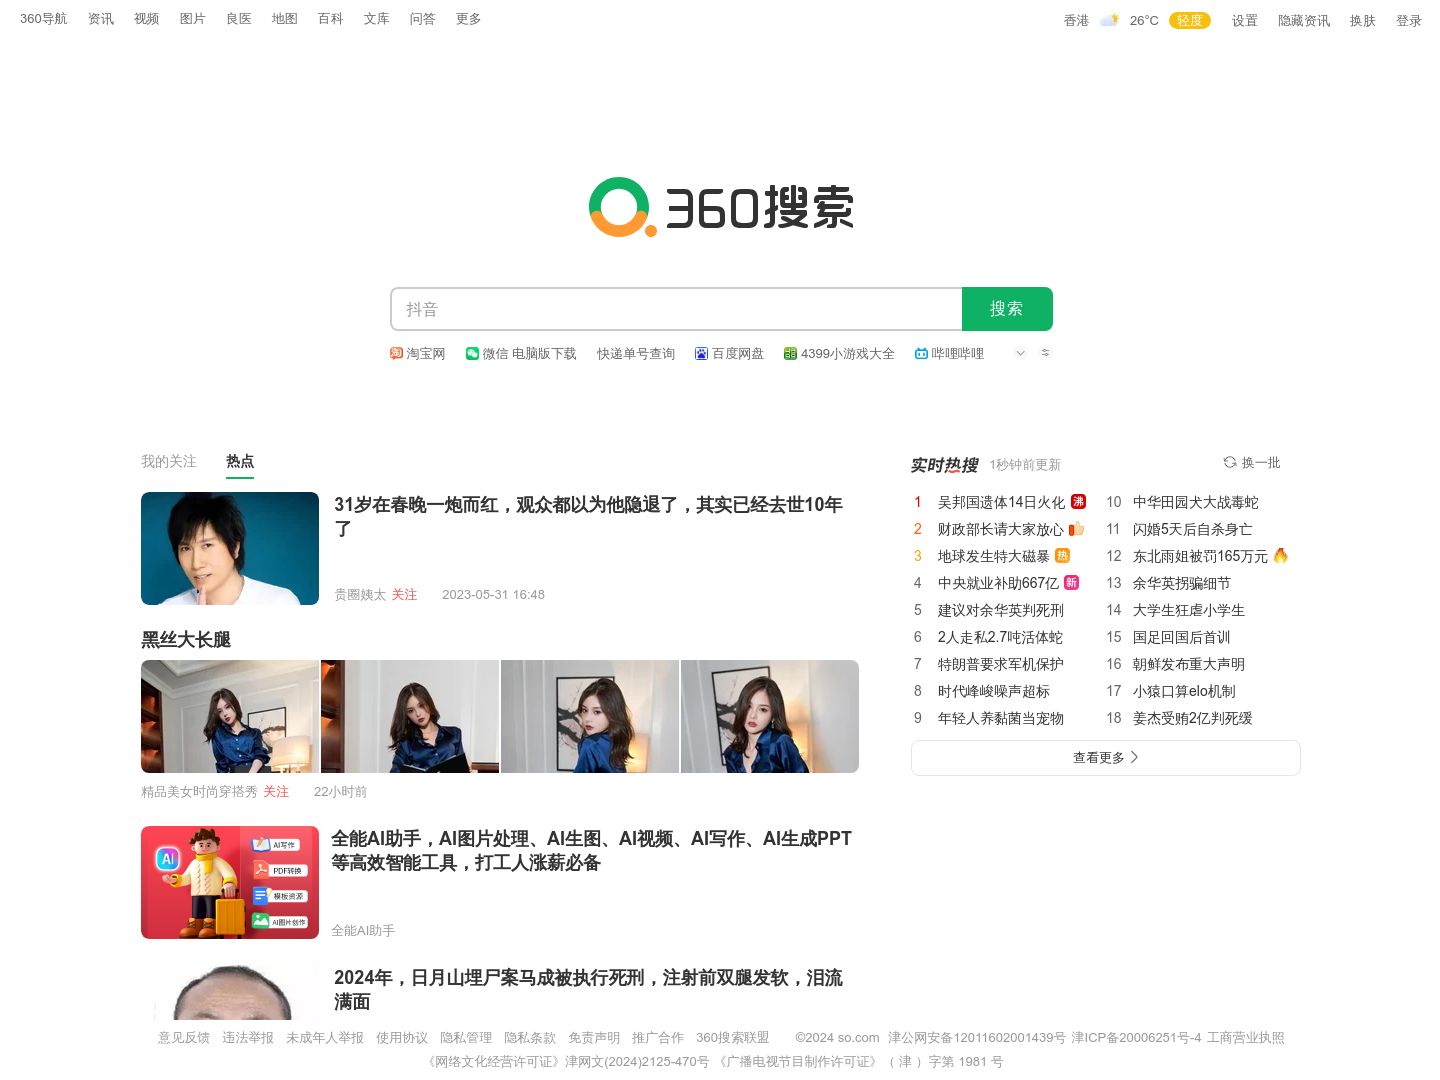Open hot search 中华田园犬大战毒蛇
The height and width of the screenshot is (1080, 1440).
tap(1196, 502)
